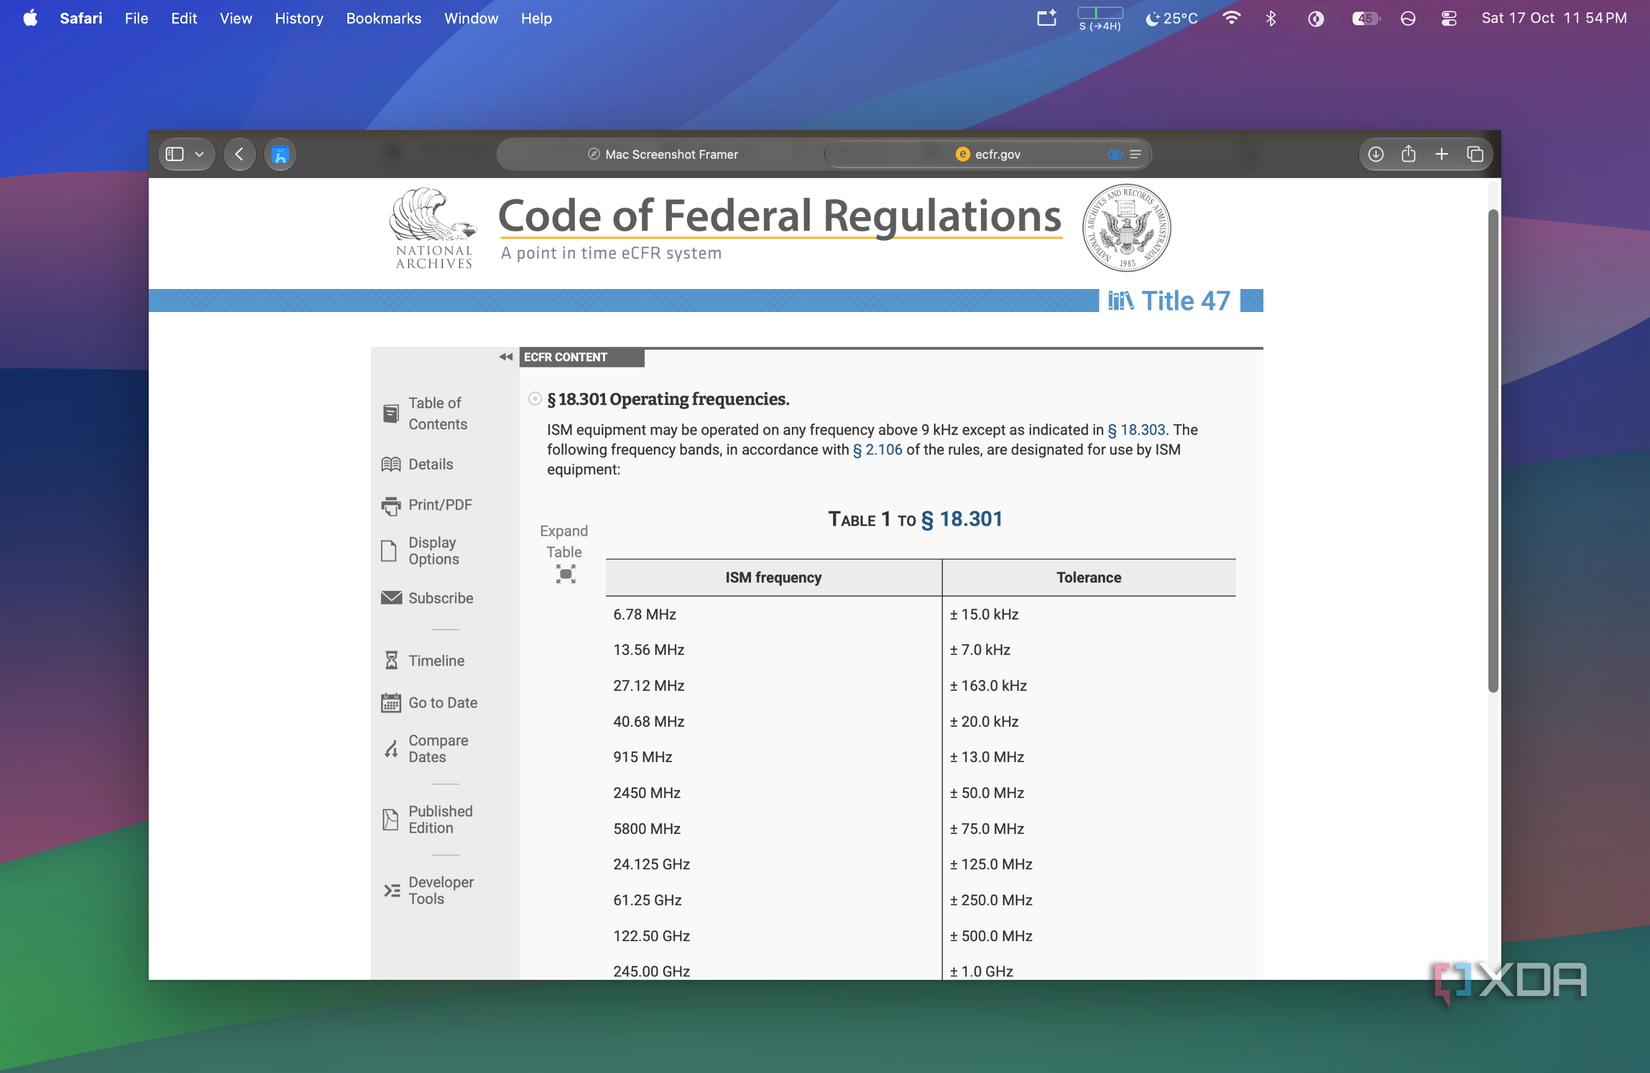This screenshot has height=1073, width=1650.
Task: Open the Share icon in Safari
Action: click(1408, 154)
